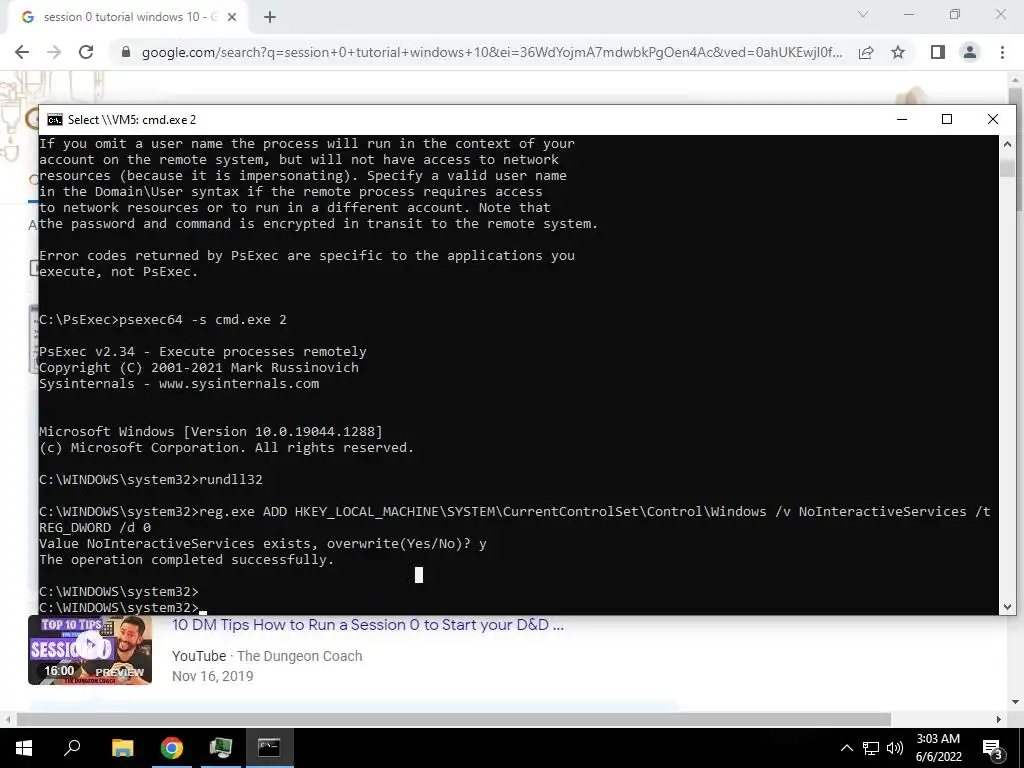View site lock information icon
Screen dimensions: 1024x768
click(126, 52)
